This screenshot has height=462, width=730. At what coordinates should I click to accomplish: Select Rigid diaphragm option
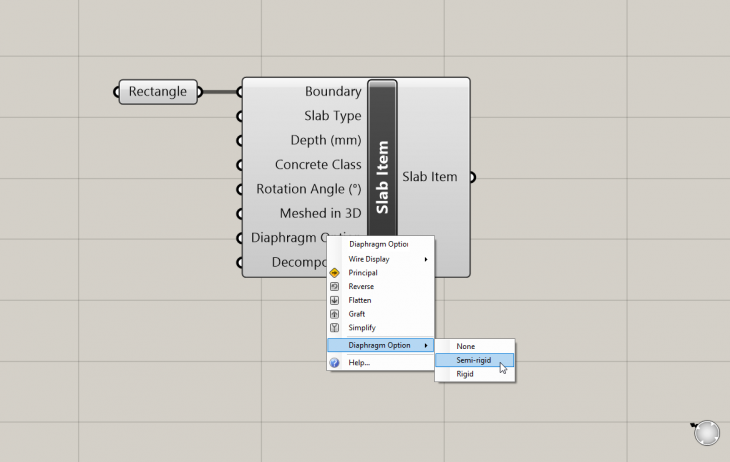(x=474, y=374)
